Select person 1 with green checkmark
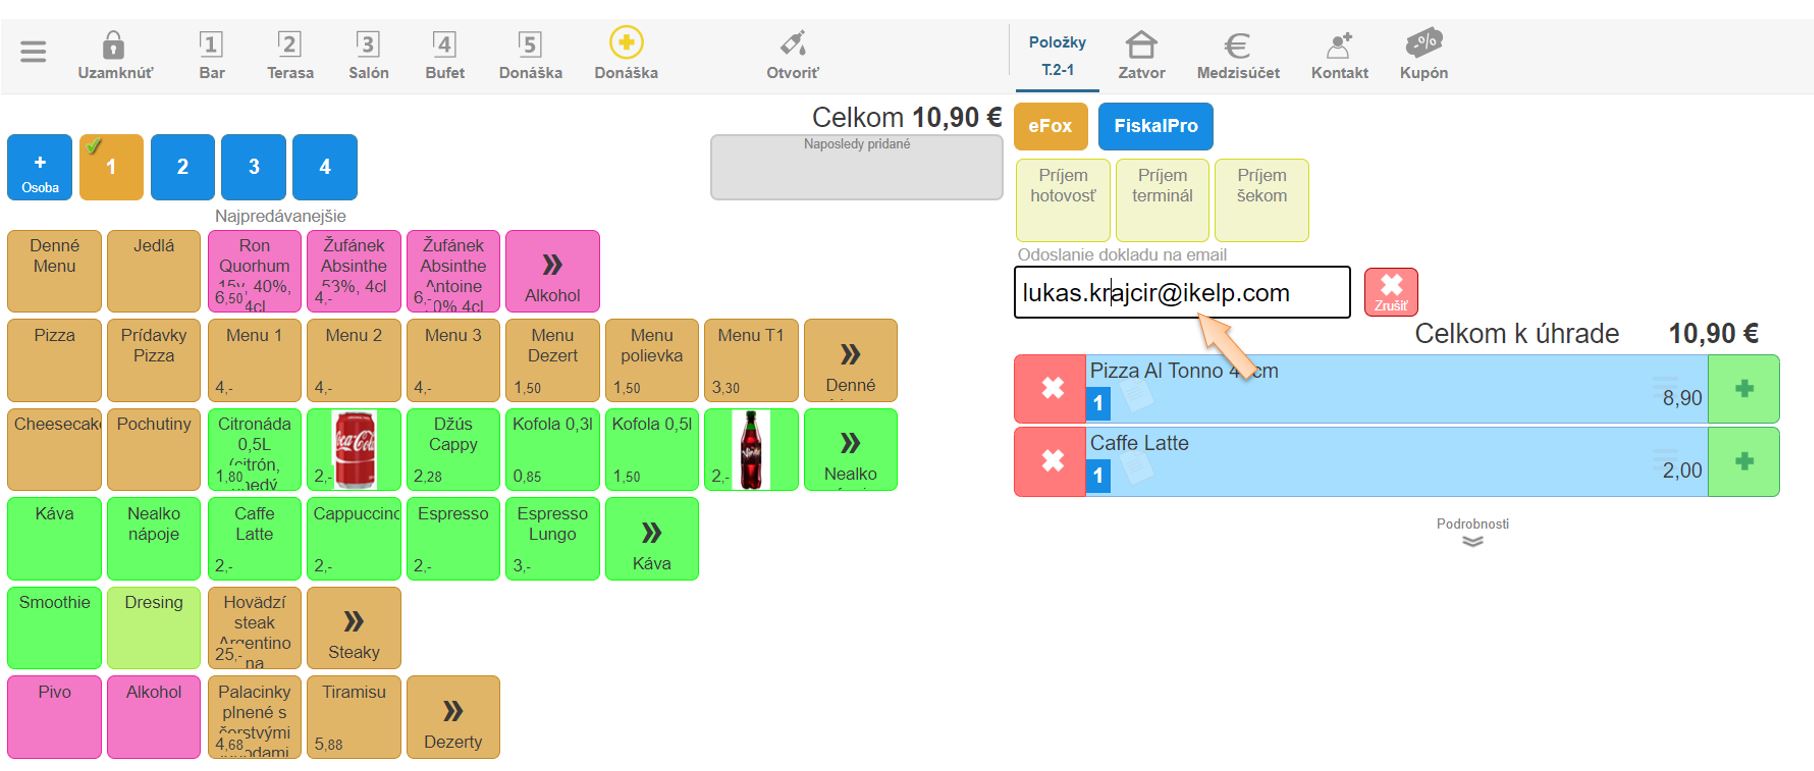Screen dimensions: 1814x771 click(x=111, y=167)
